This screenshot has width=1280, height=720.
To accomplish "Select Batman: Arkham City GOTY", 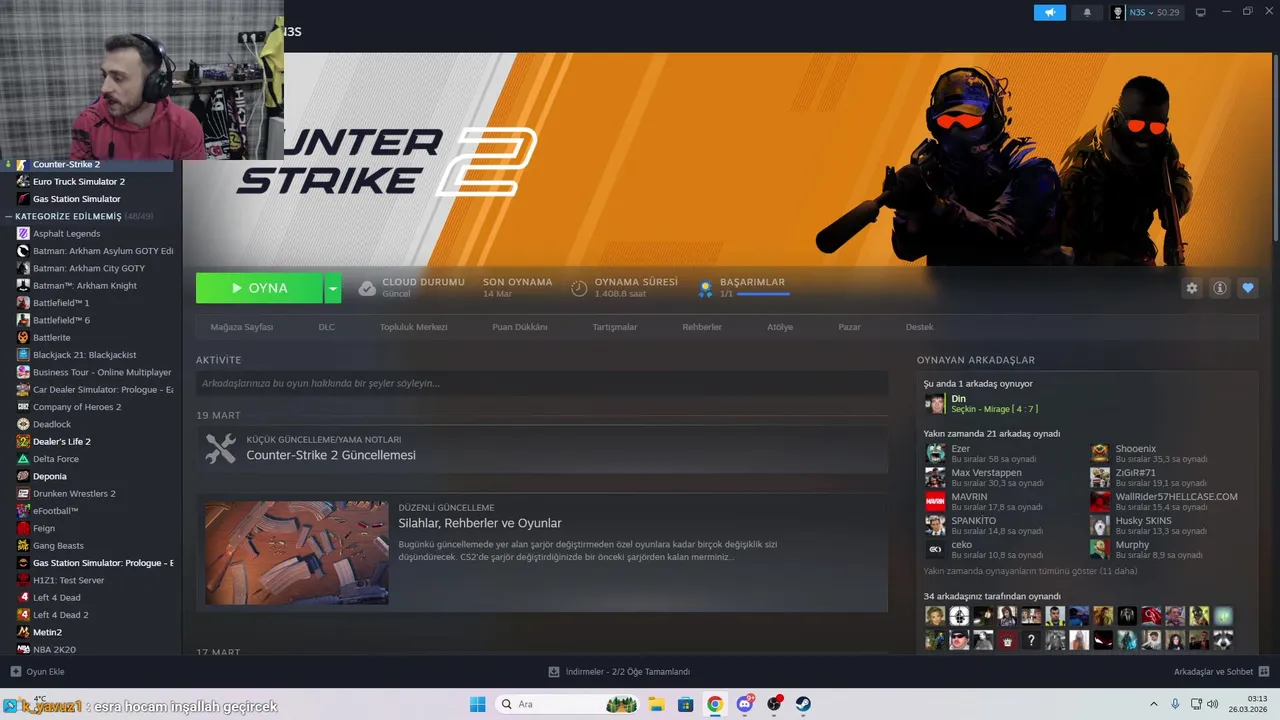I will click(89, 268).
